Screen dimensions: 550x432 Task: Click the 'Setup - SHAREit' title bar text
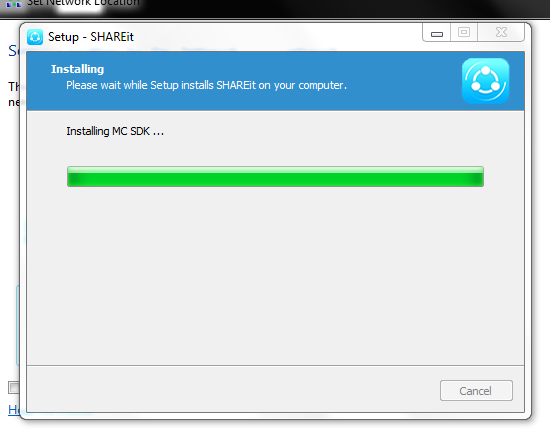pyautogui.click(x=91, y=37)
